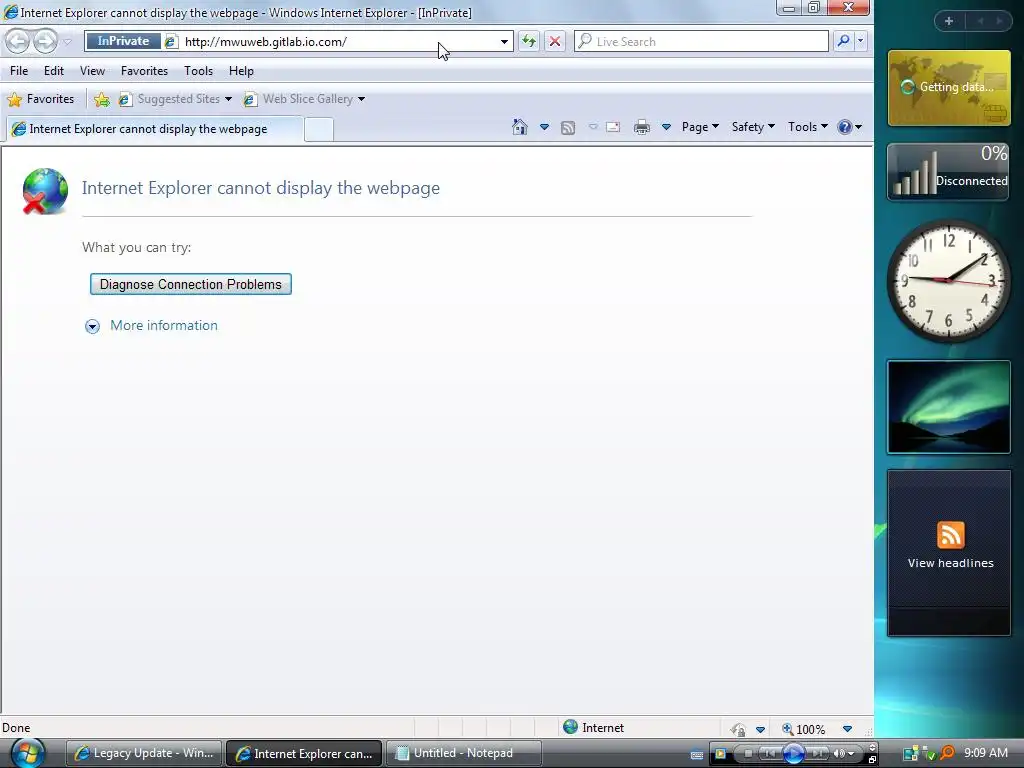Open the Help menu
The width and height of the screenshot is (1024, 768).
click(x=241, y=71)
